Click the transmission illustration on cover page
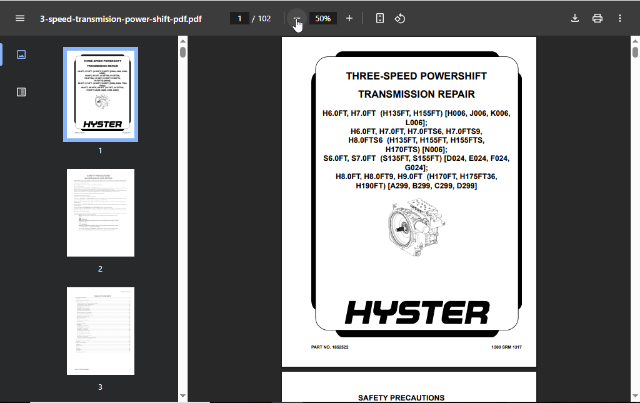Viewport: 640px width, 403px height. coord(416,227)
